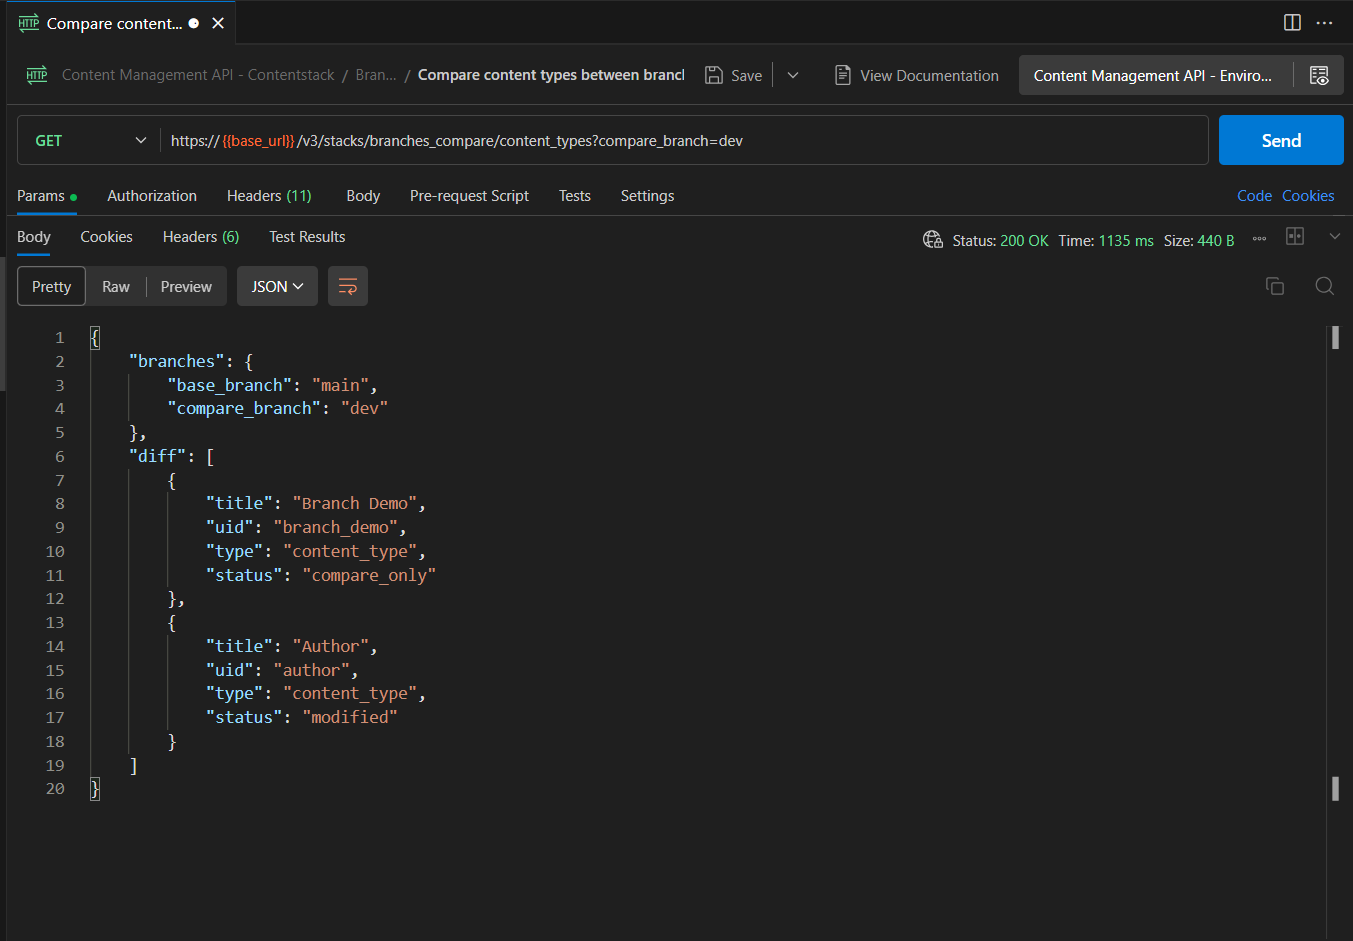Click the HTTP icon in the breadcrumb
Screen dimensions: 1353x941
tap(37, 75)
